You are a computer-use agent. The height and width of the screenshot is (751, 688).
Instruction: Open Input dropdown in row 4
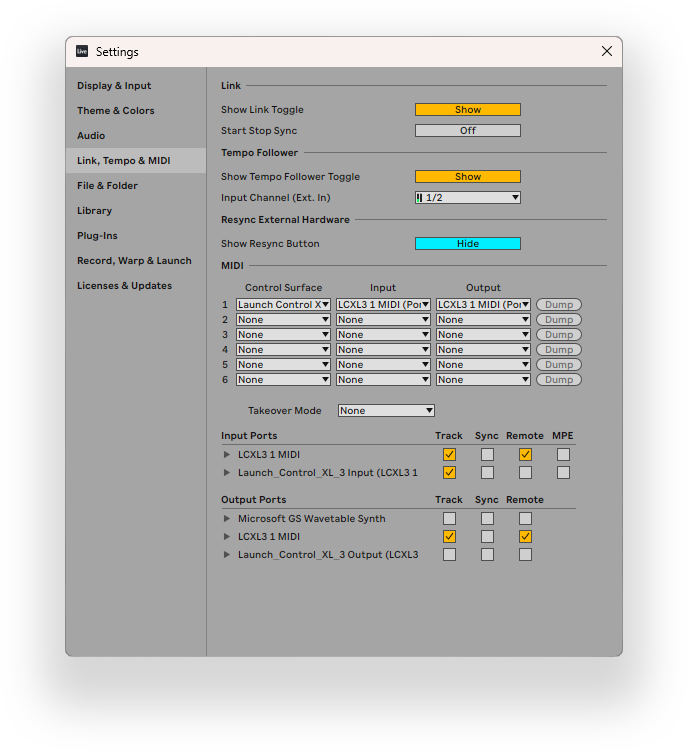(x=383, y=350)
